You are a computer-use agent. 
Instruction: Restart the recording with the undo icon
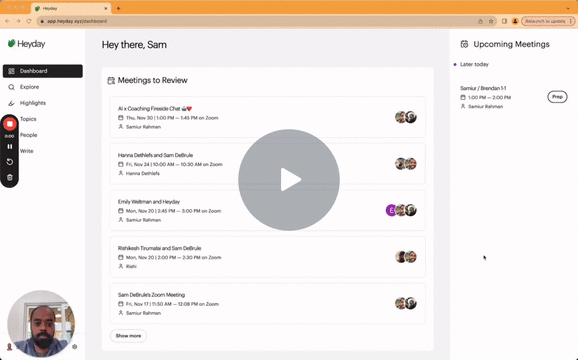tap(10, 162)
